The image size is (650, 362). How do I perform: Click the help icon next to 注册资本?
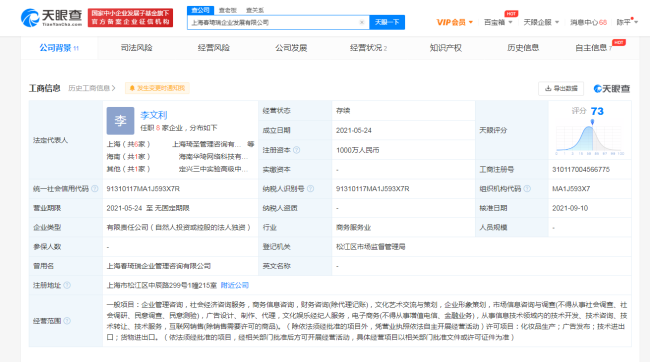(296, 150)
